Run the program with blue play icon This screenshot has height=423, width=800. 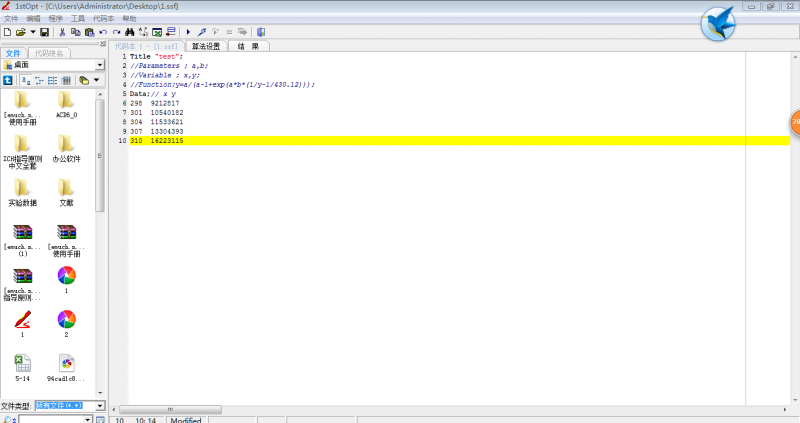click(x=188, y=32)
